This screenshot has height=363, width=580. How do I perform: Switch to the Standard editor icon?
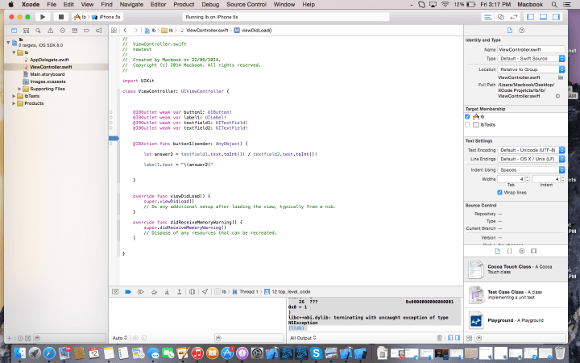488,17
